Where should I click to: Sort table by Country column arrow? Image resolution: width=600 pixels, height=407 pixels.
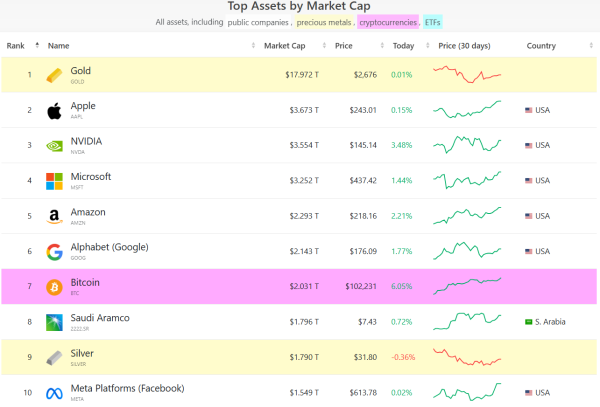click(x=591, y=46)
